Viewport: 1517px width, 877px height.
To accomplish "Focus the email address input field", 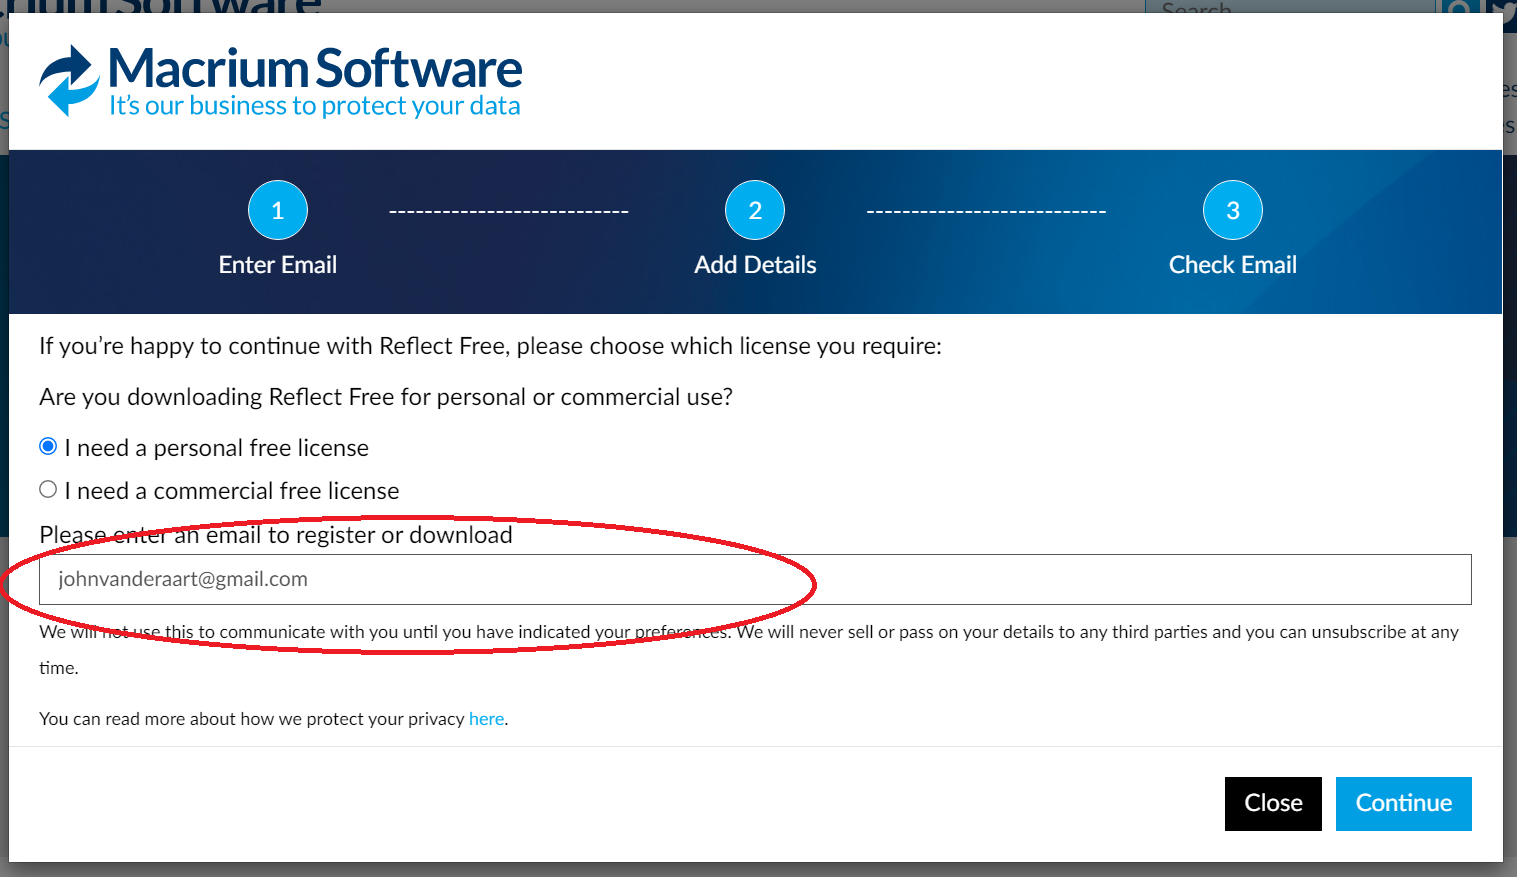I will pyautogui.click(x=755, y=580).
